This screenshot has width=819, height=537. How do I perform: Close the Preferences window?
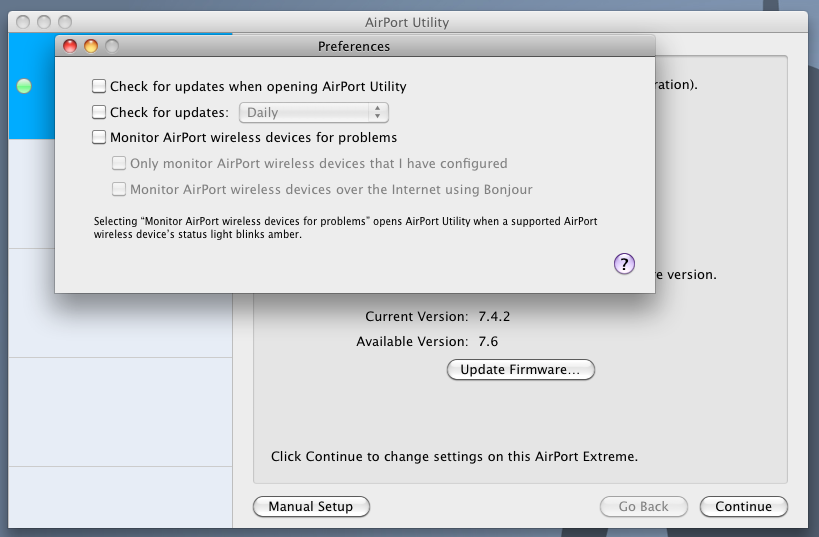pyautogui.click(x=70, y=46)
